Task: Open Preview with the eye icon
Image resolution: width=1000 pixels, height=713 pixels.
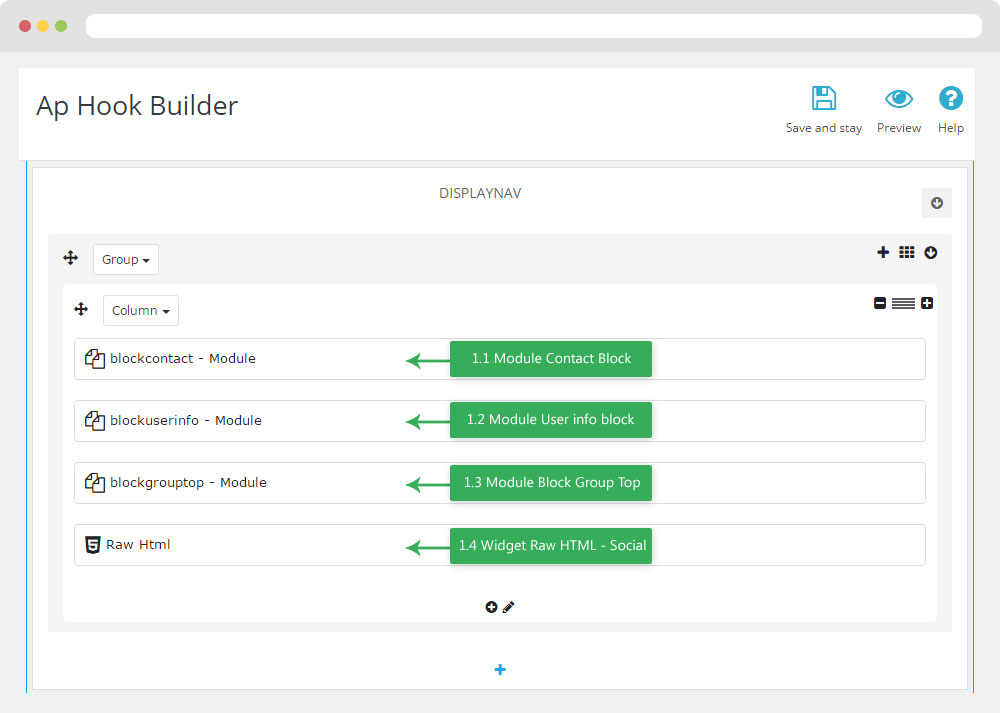Action: [x=899, y=99]
